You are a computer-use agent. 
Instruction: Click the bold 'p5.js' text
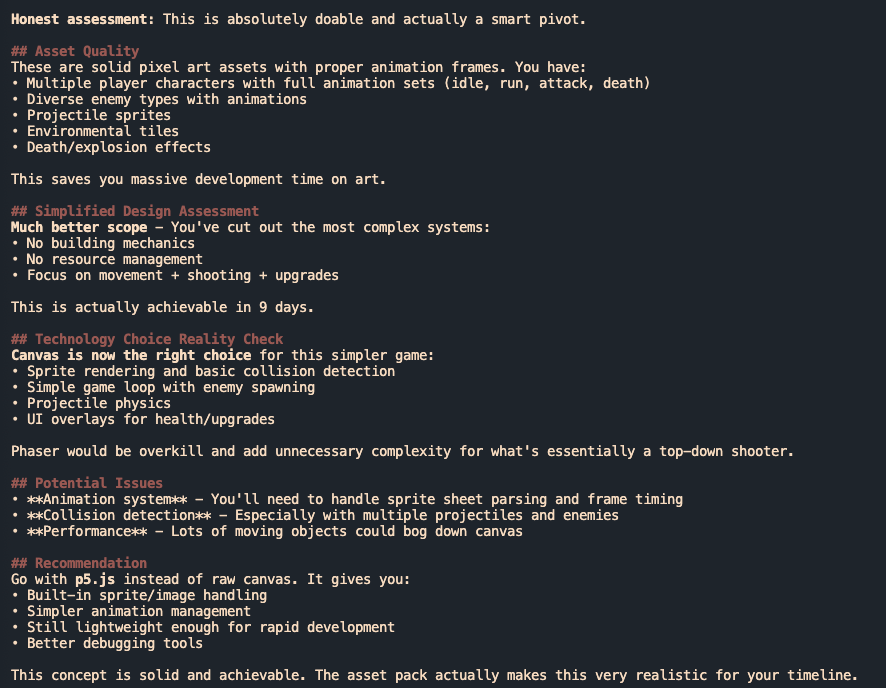click(x=95, y=580)
